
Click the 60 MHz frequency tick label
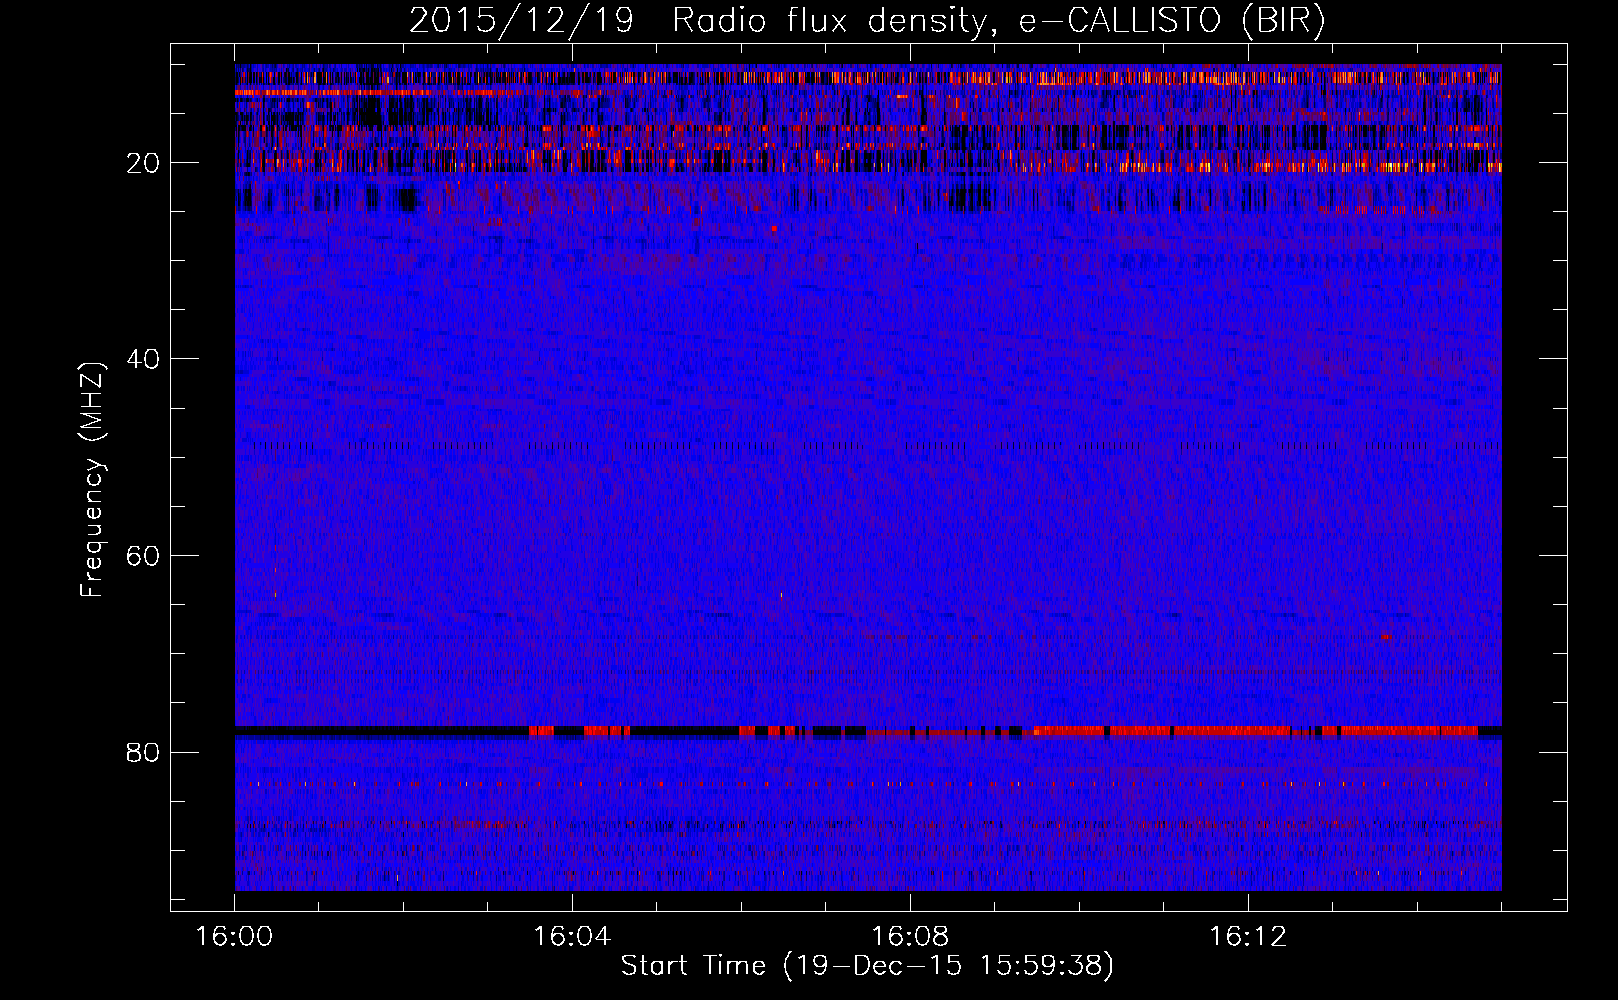(x=143, y=556)
